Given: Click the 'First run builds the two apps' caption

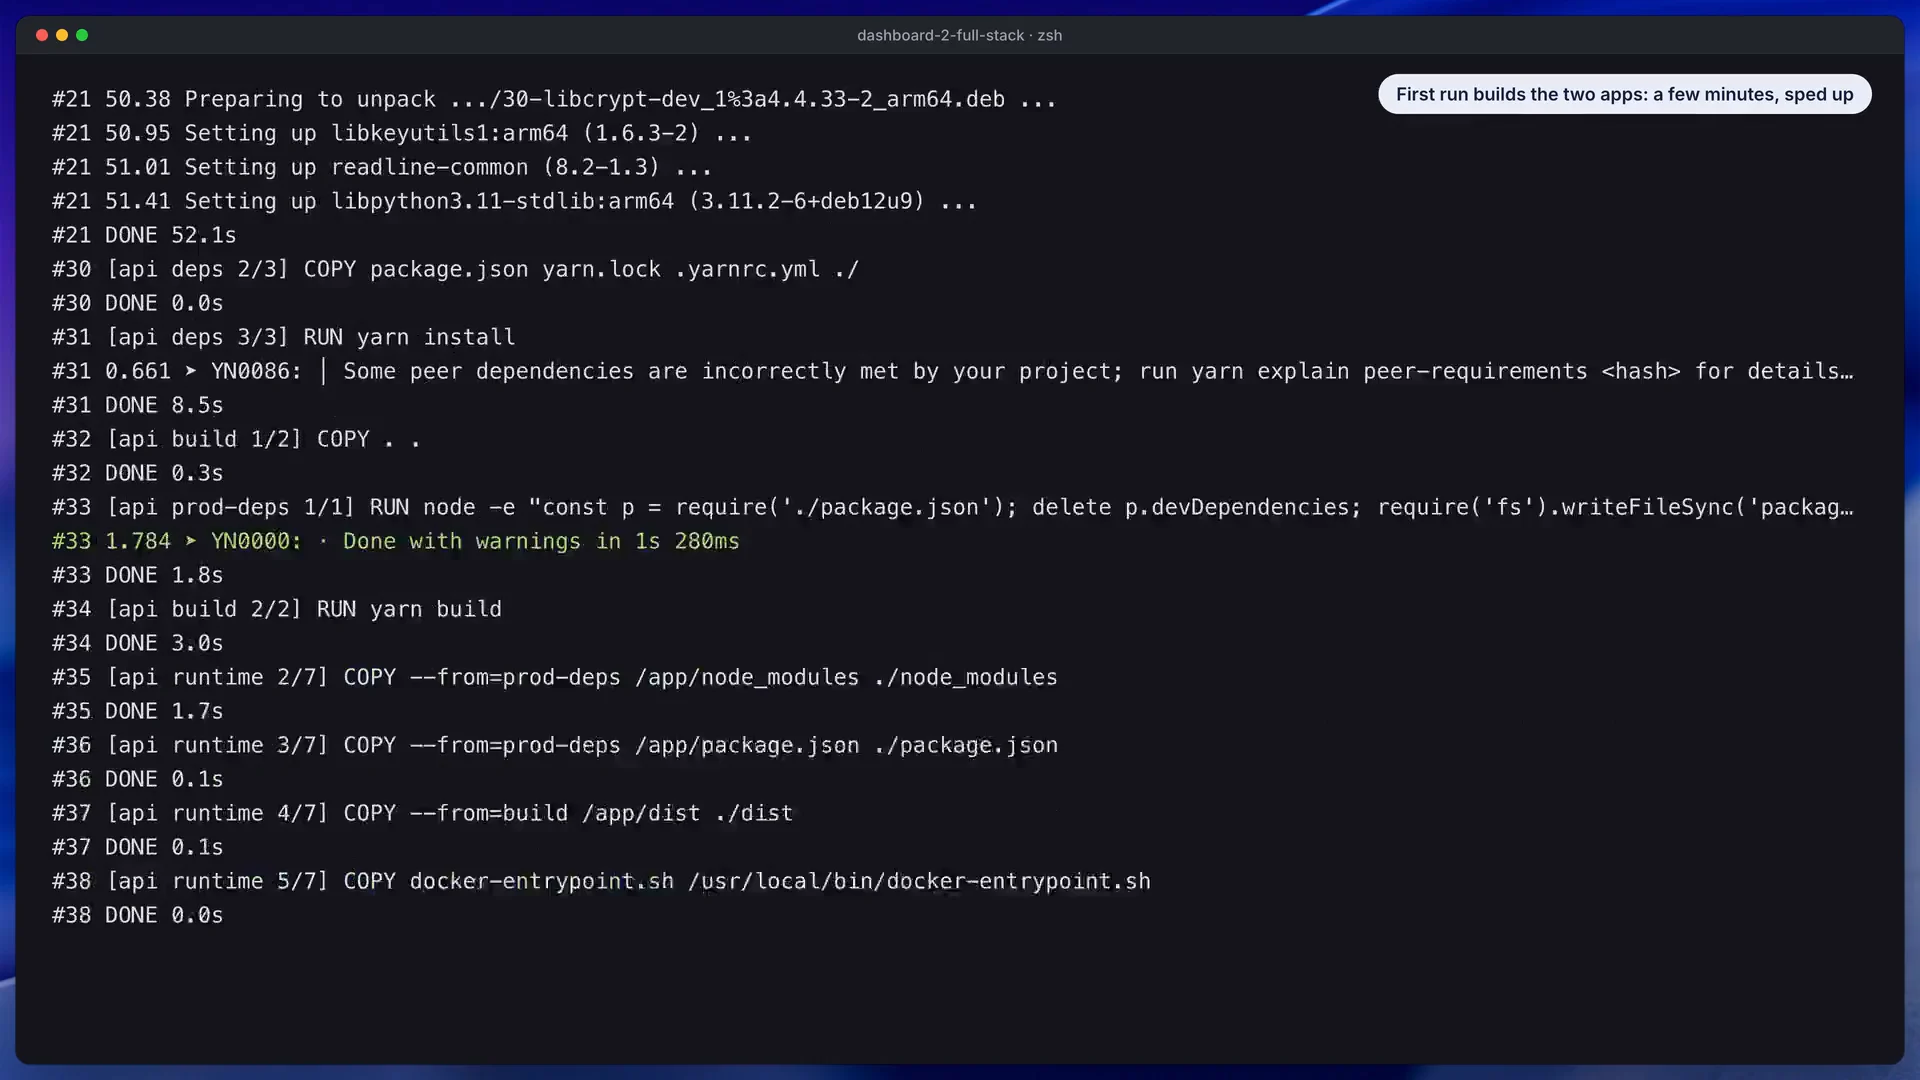Looking at the screenshot, I should pyautogui.click(x=1624, y=94).
